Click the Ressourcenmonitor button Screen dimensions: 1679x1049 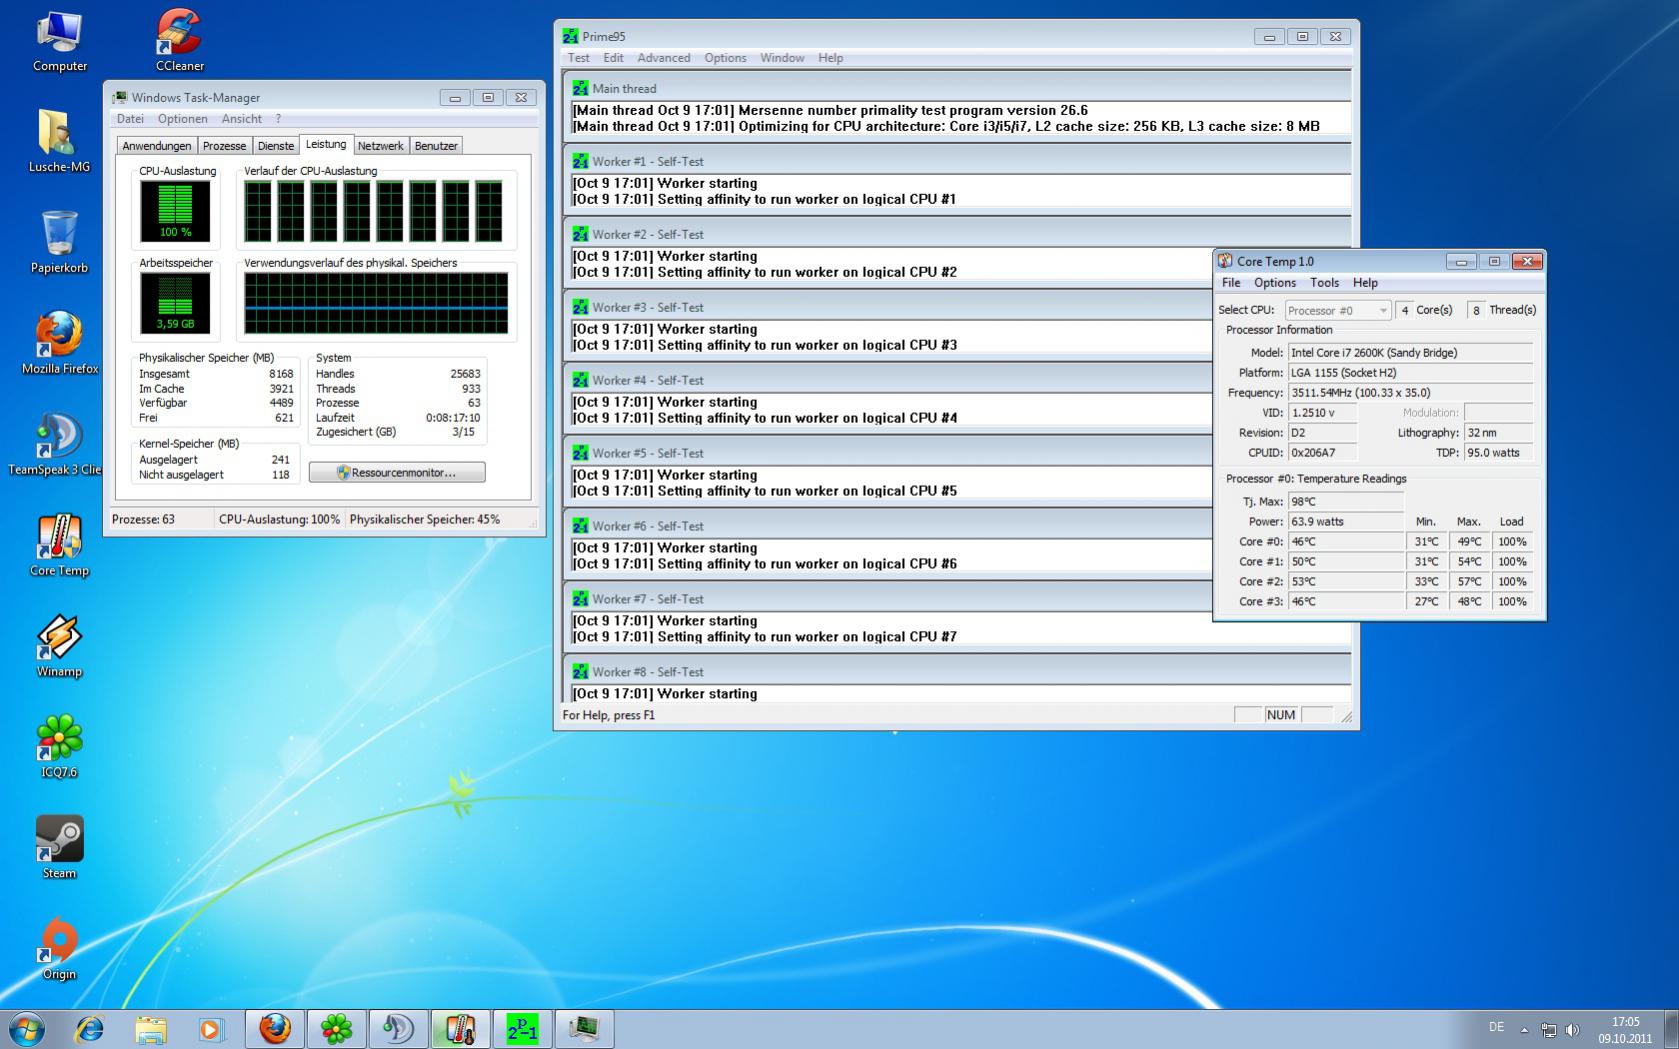point(397,472)
